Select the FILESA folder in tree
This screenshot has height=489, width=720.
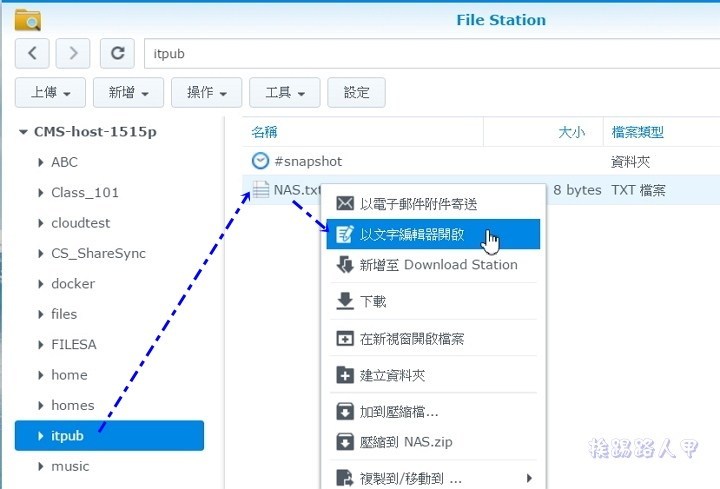[x=74, y=344]
